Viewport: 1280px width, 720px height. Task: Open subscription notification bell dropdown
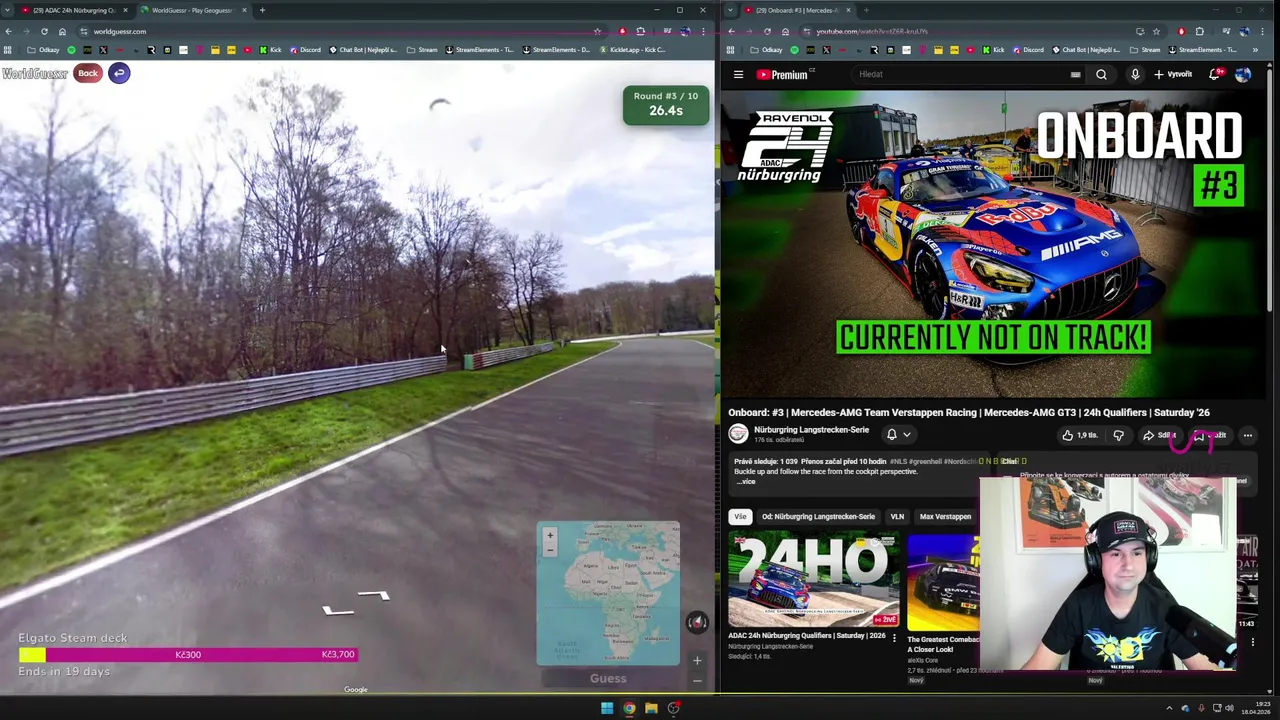click(x=898, y=434)
